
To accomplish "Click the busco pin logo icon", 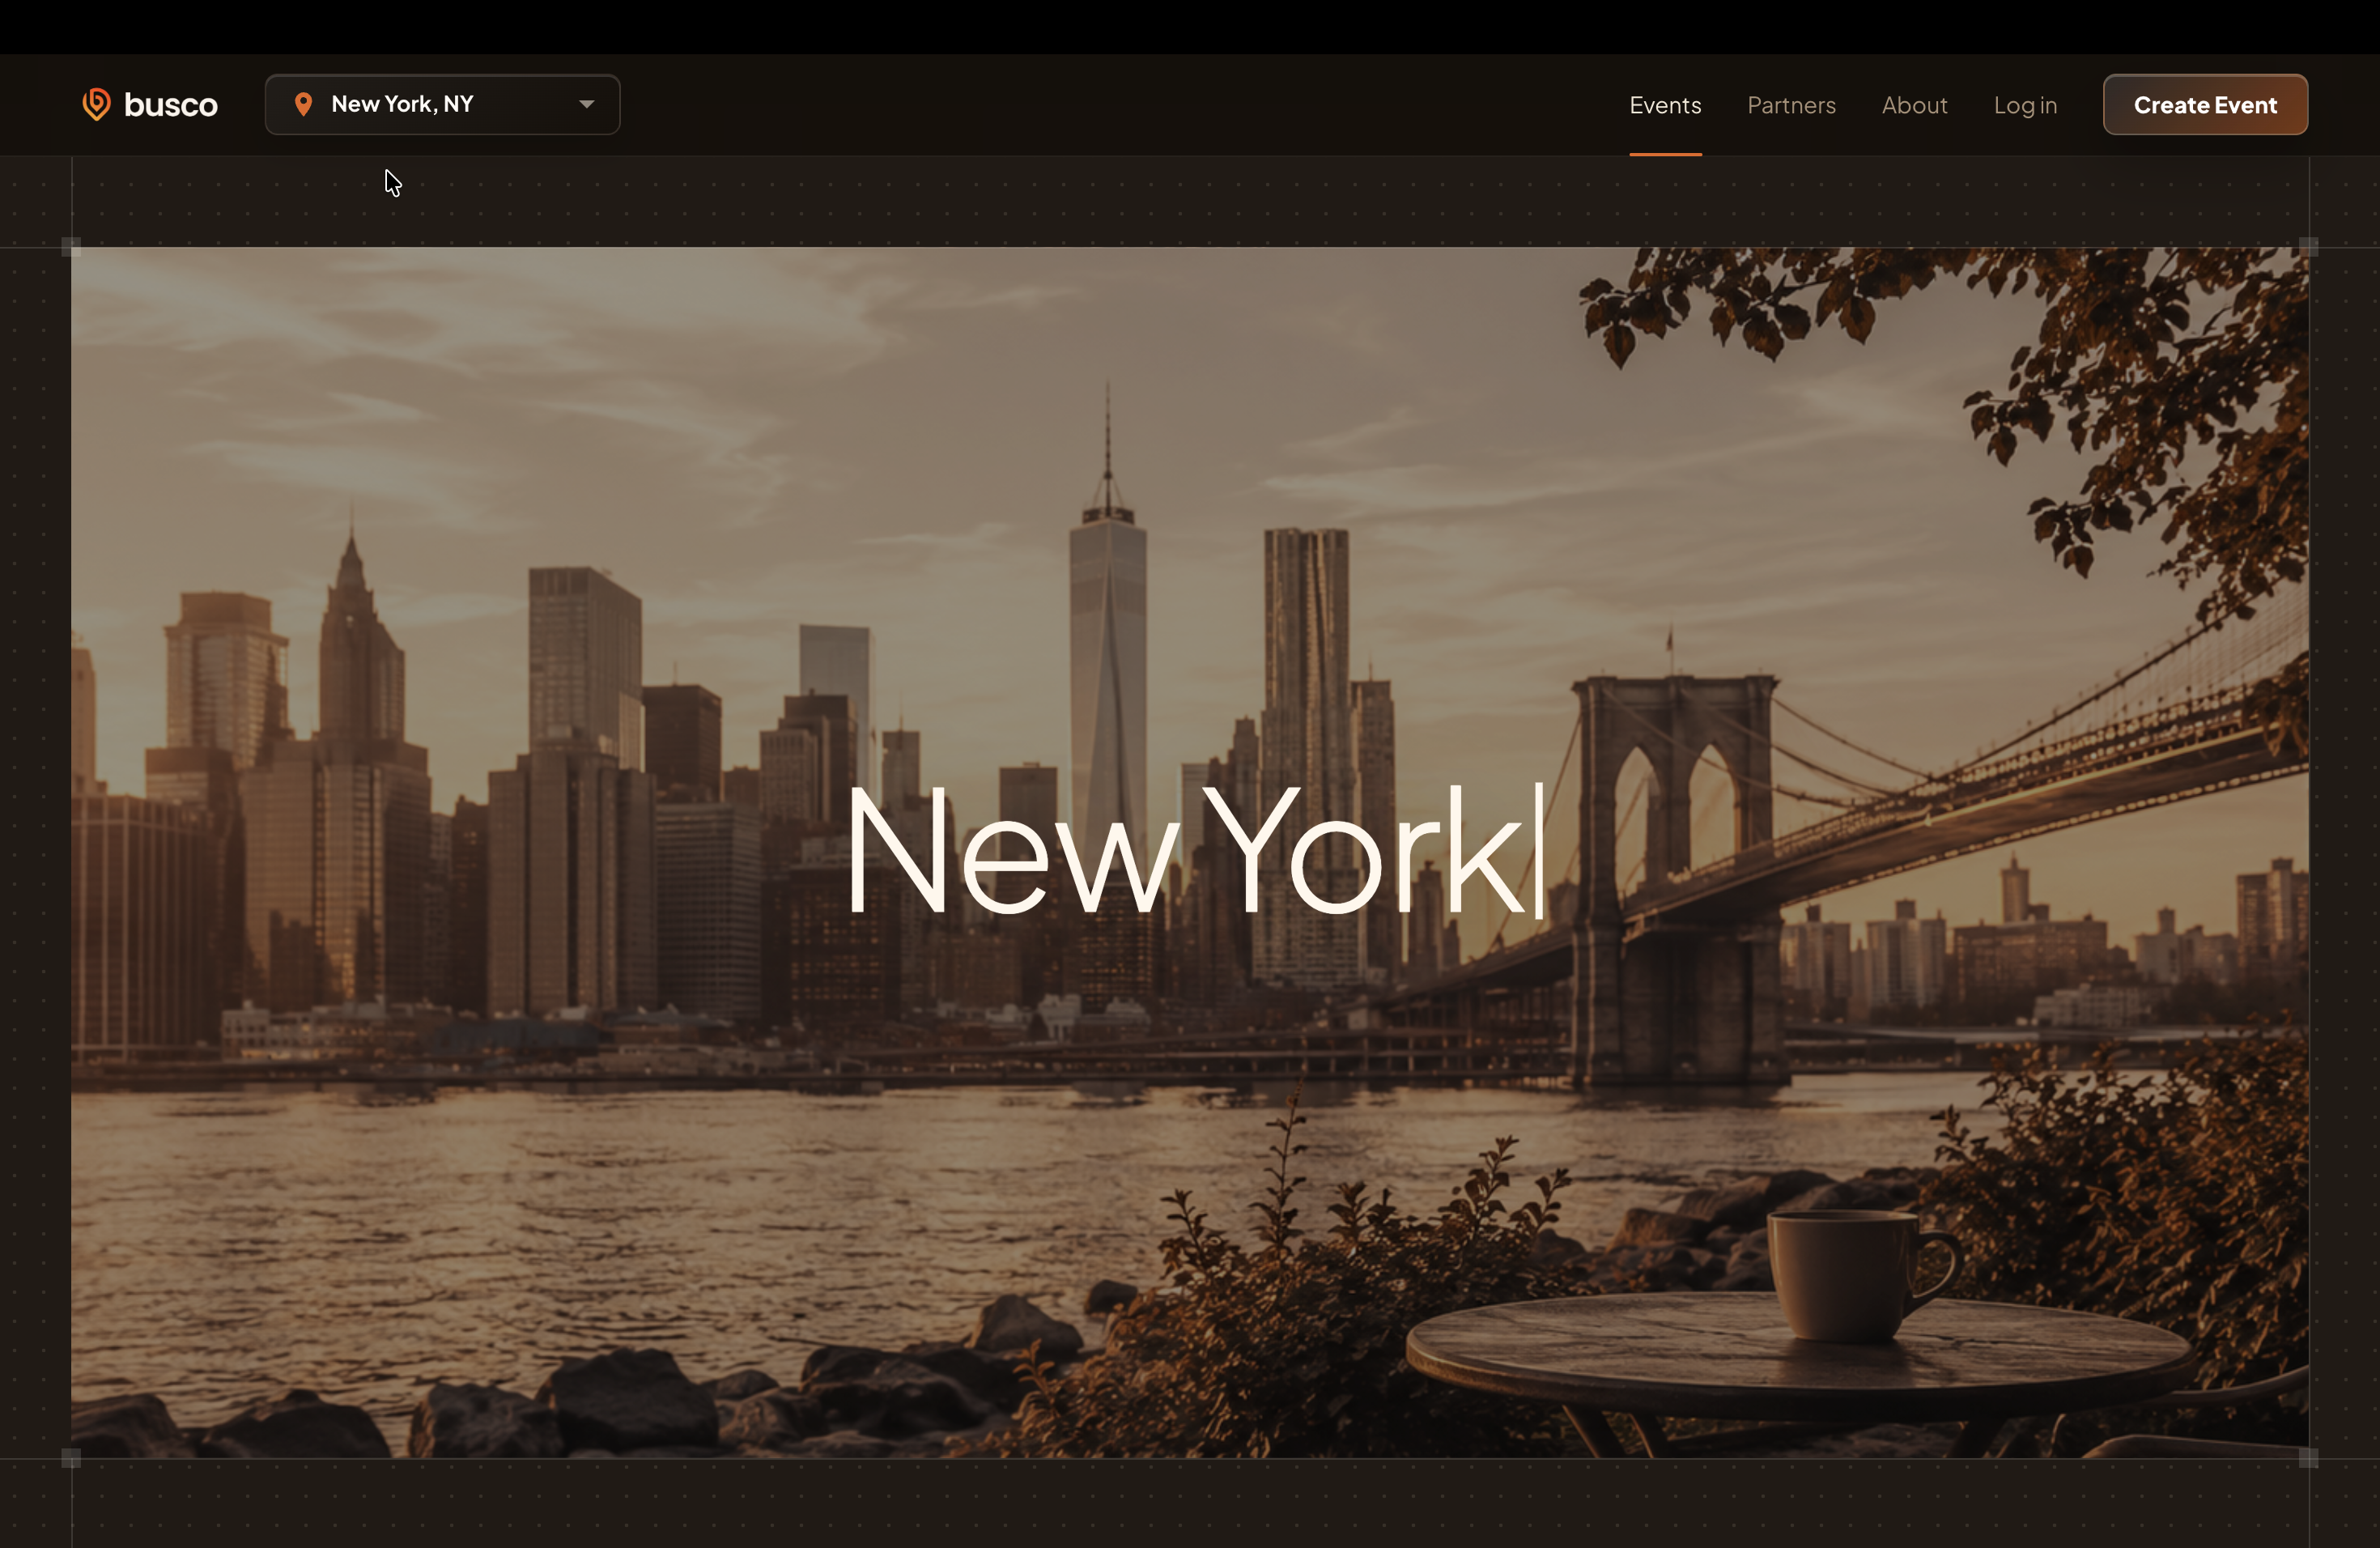I will tap(96, 104).
